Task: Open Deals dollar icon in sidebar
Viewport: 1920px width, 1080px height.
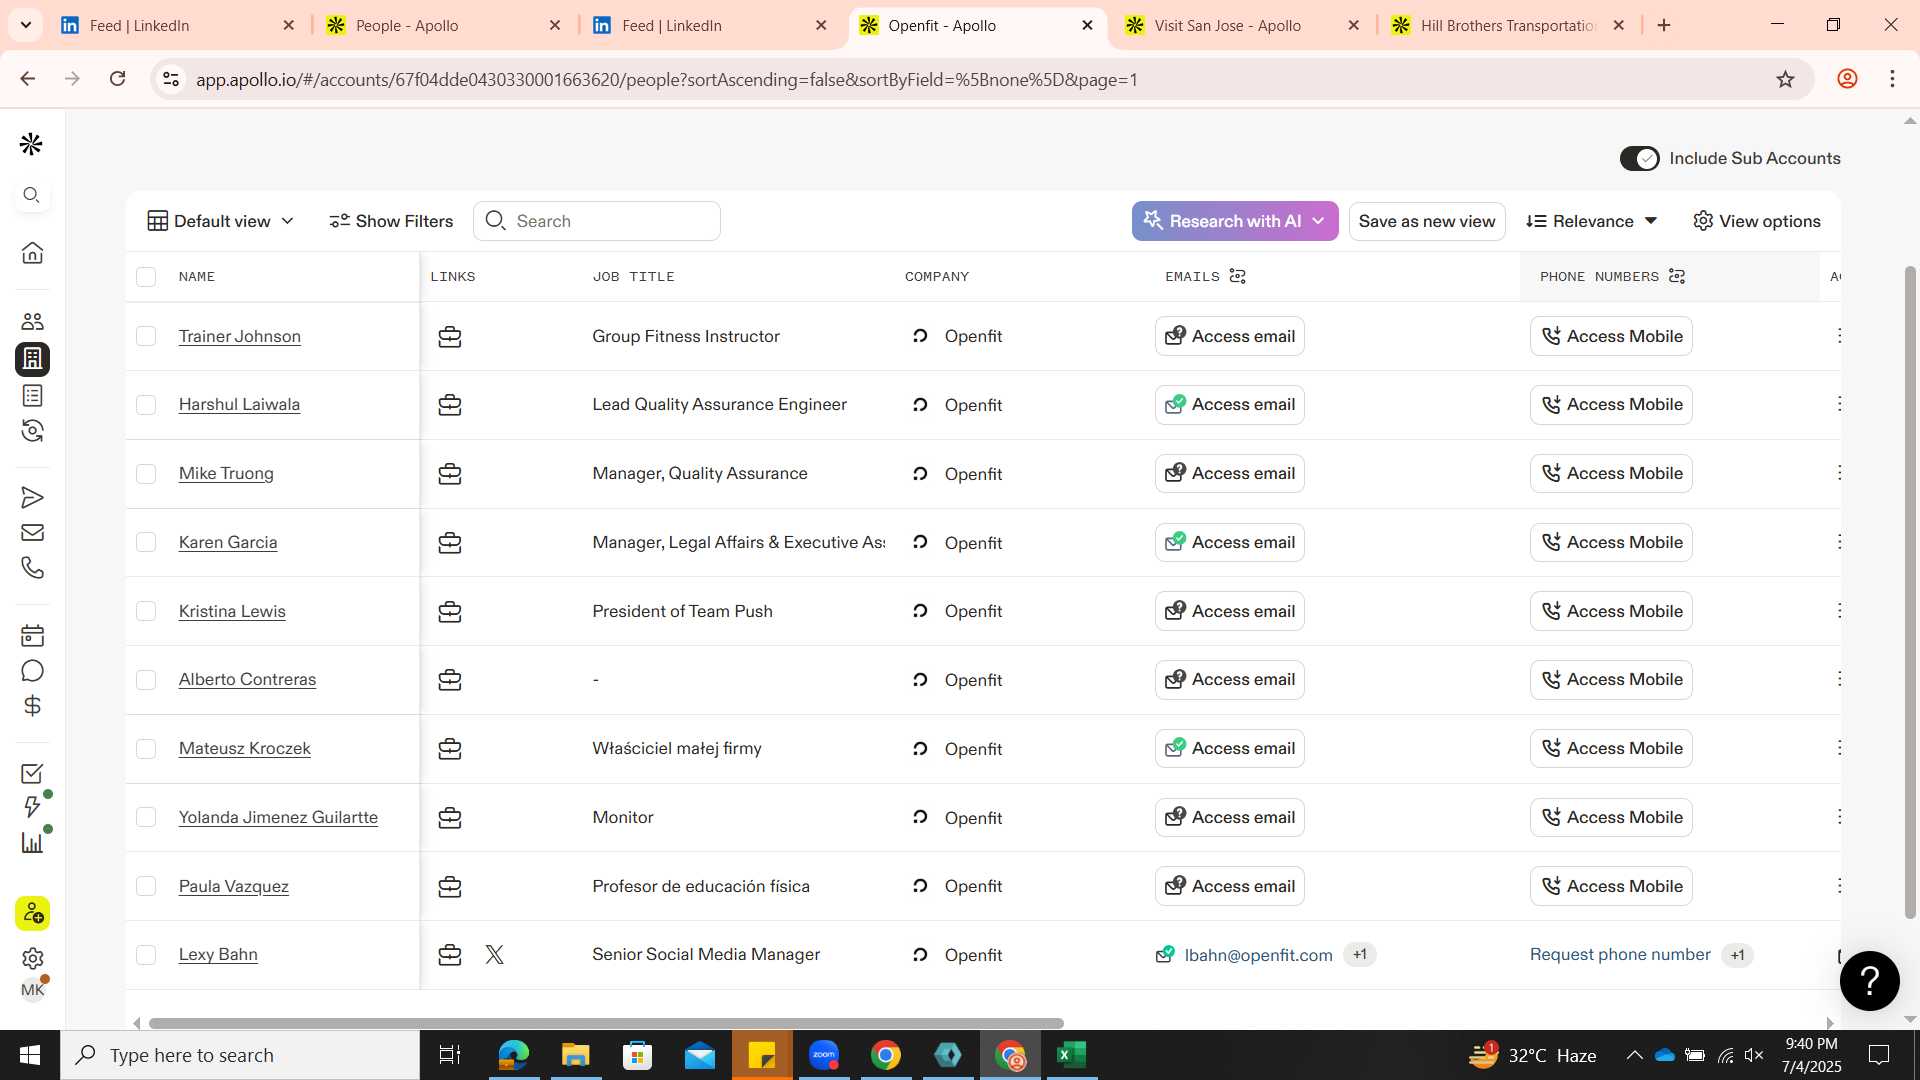Action: (32, 706)
